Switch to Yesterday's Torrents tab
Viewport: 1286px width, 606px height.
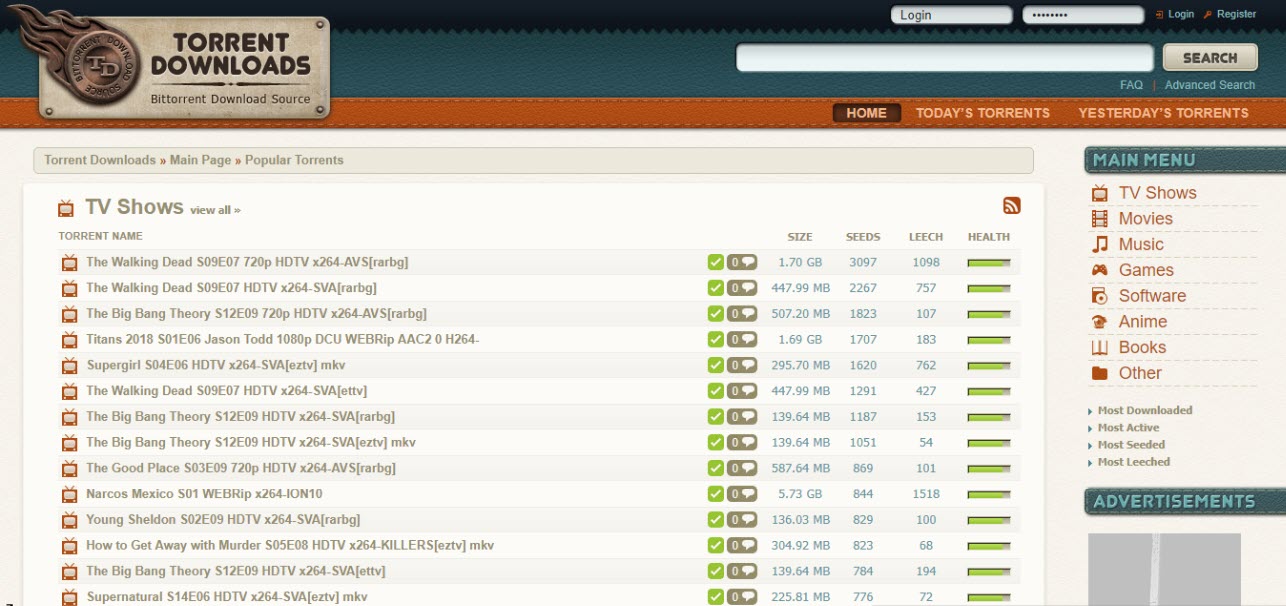click(x=1163, y=113)
